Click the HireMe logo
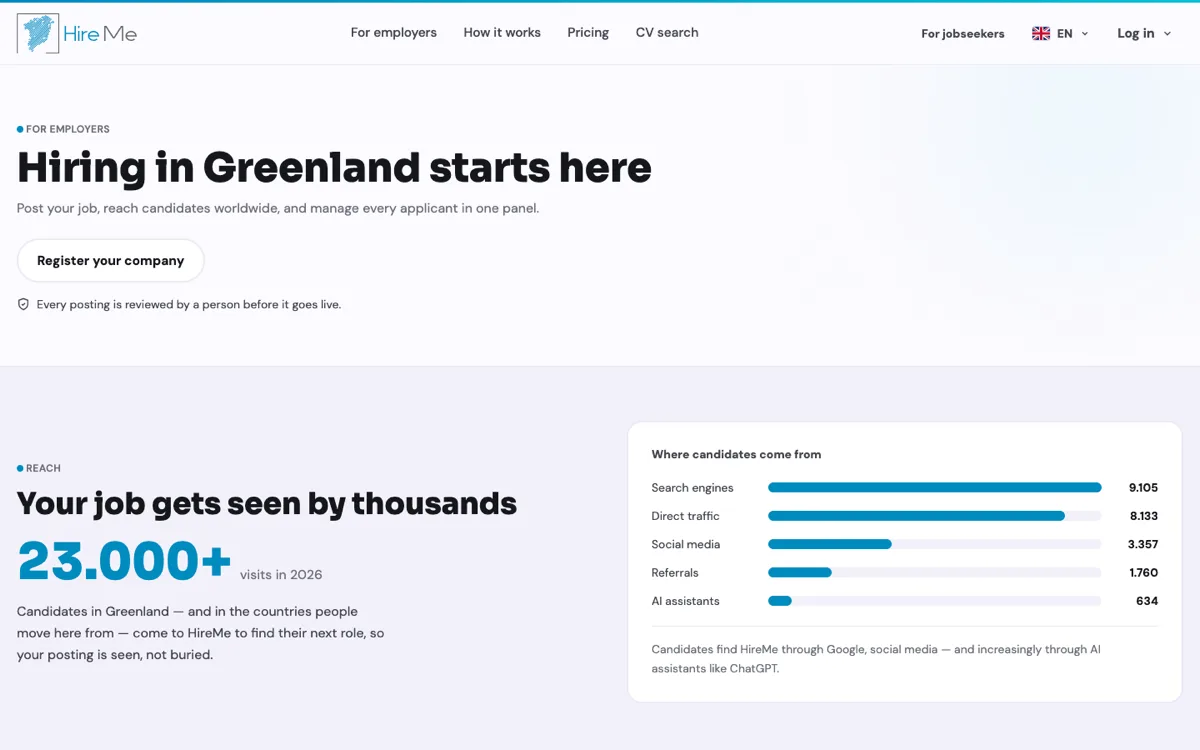Viewport: 1200px width, 750px height. point(77,33)
